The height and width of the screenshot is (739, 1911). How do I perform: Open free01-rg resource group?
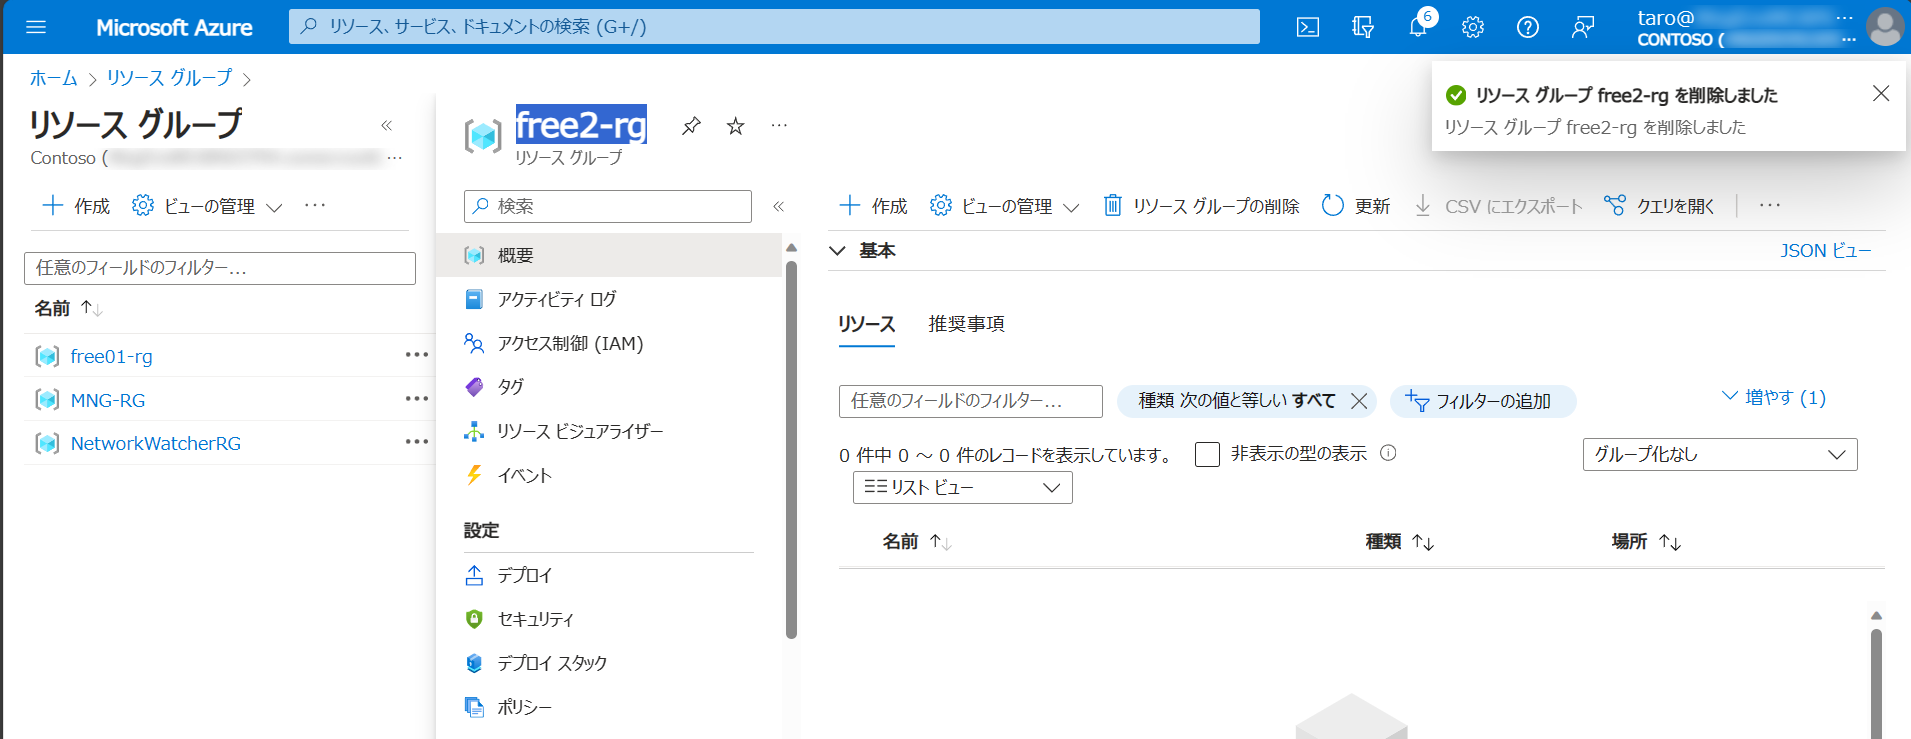[x=111, y=356]
